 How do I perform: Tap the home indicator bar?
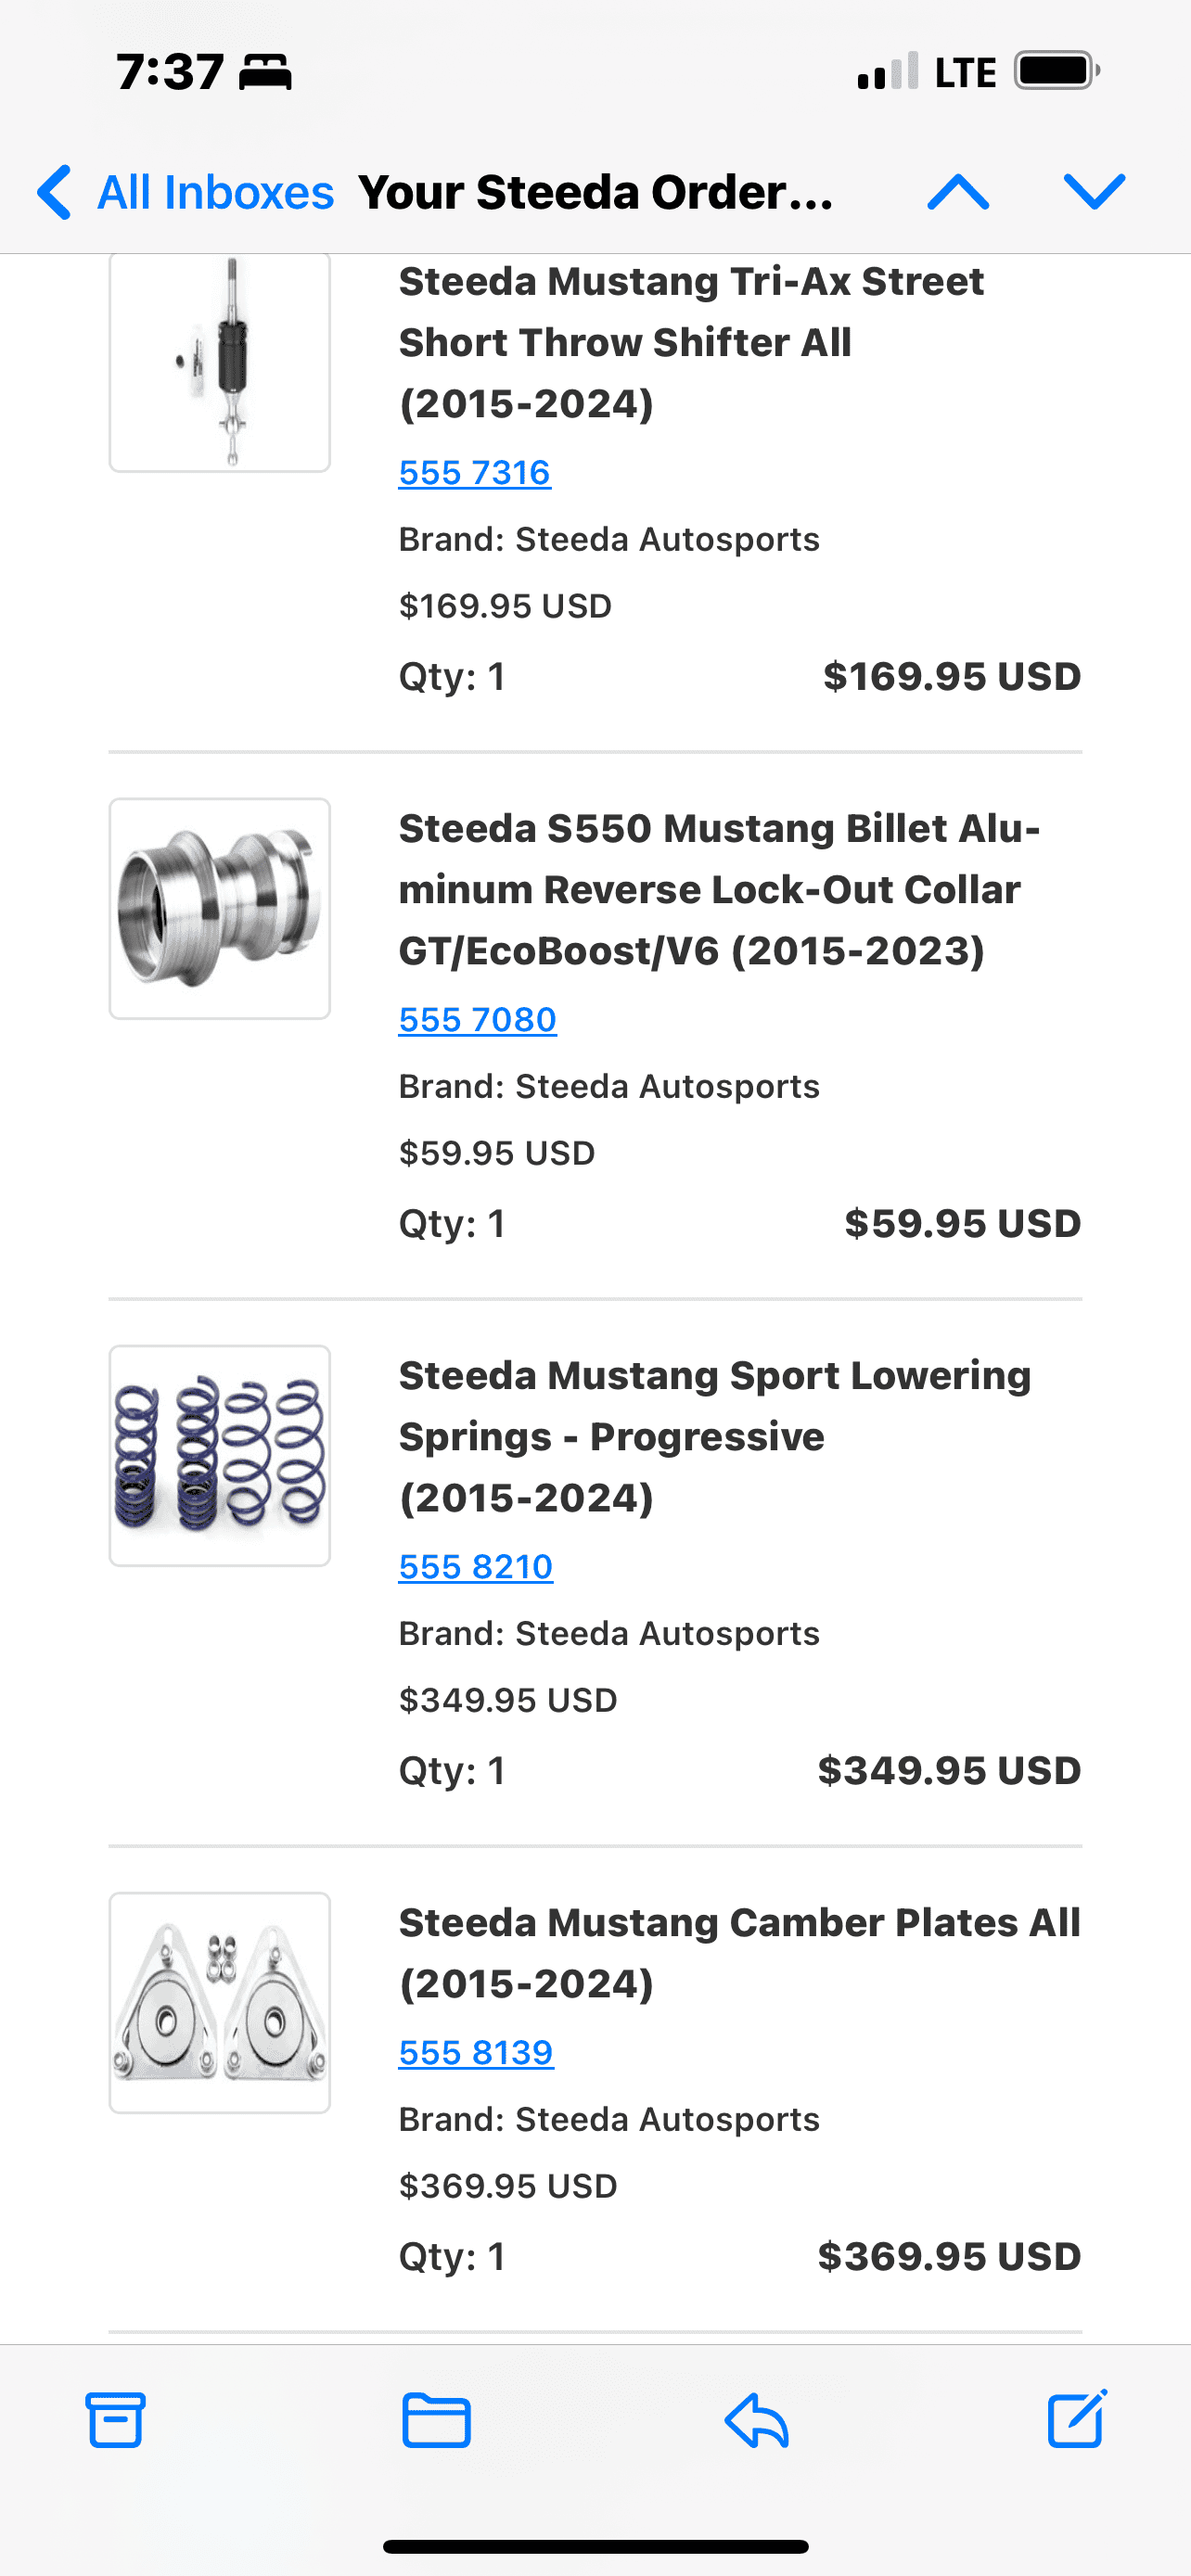(596, 2547)
